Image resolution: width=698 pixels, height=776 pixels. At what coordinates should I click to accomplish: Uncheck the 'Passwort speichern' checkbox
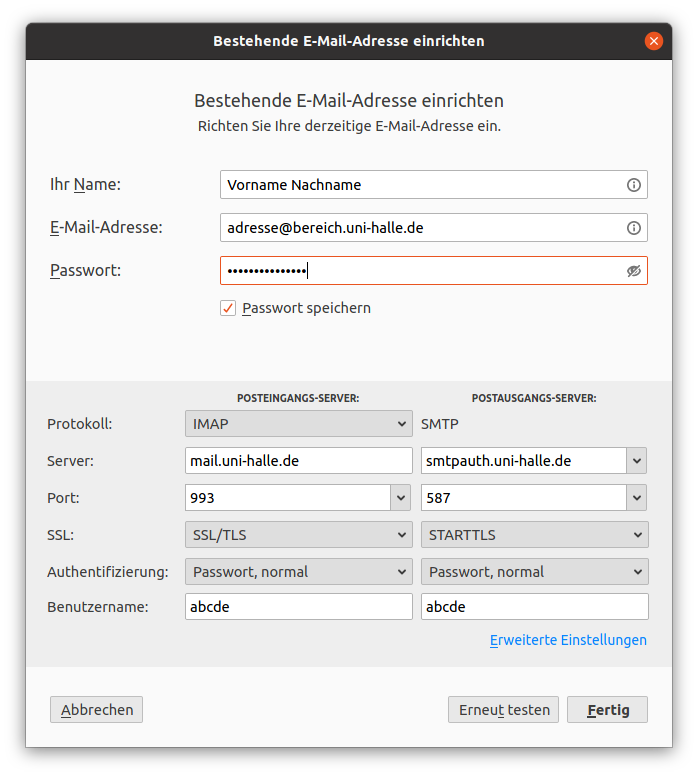[x=228, y=308]
